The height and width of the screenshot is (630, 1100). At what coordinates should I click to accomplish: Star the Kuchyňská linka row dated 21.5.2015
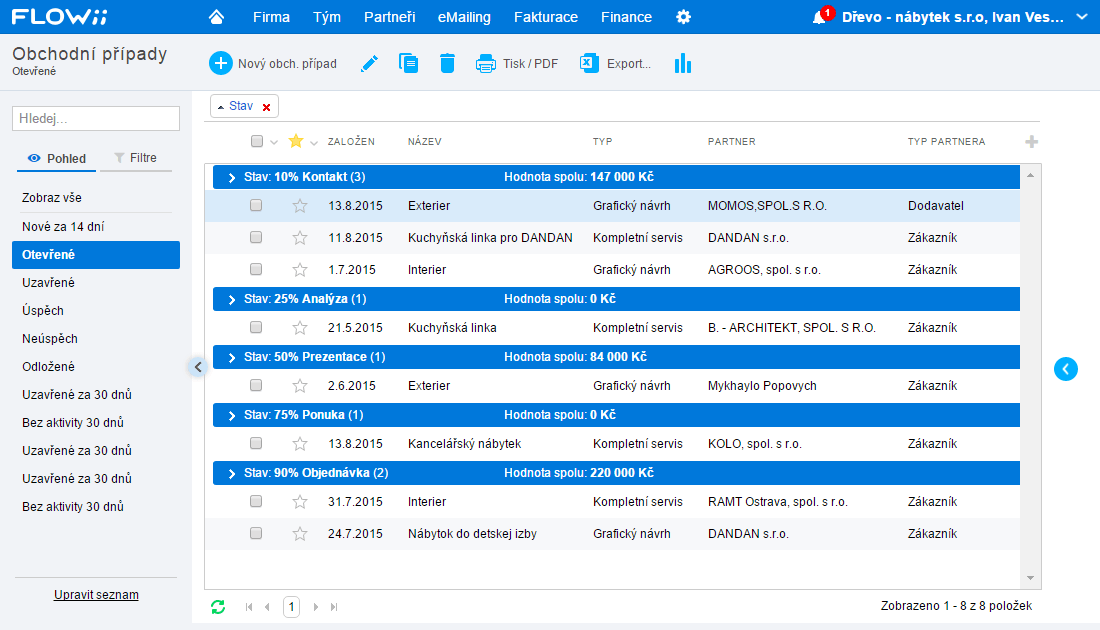coord(300,328)
